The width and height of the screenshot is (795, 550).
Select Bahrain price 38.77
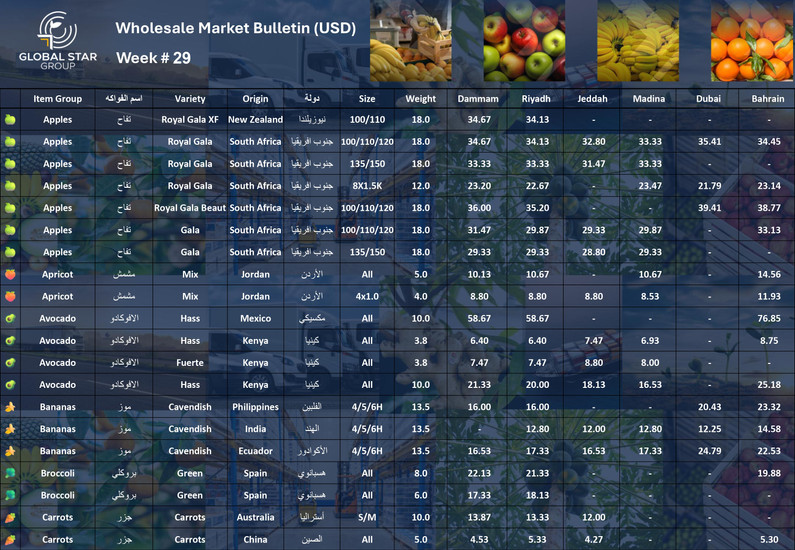(x=769, y=208)
